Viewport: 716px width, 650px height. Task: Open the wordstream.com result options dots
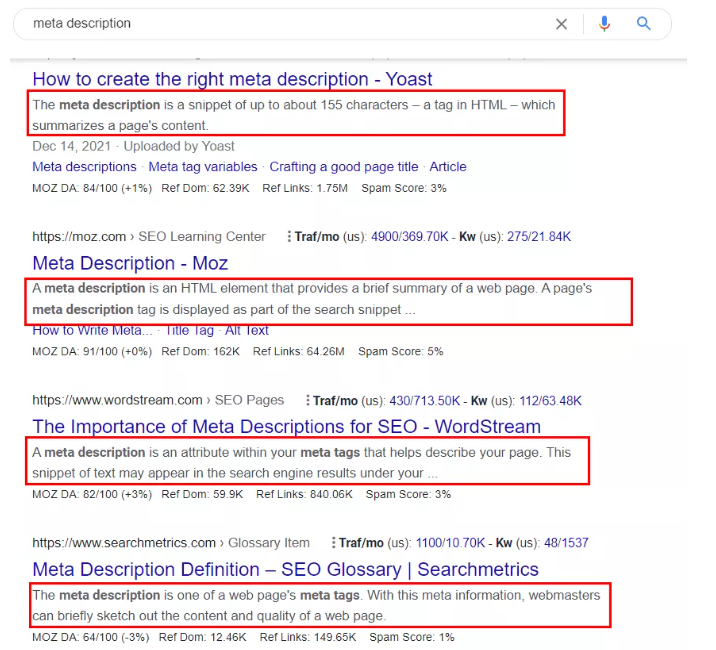point(307,401)
